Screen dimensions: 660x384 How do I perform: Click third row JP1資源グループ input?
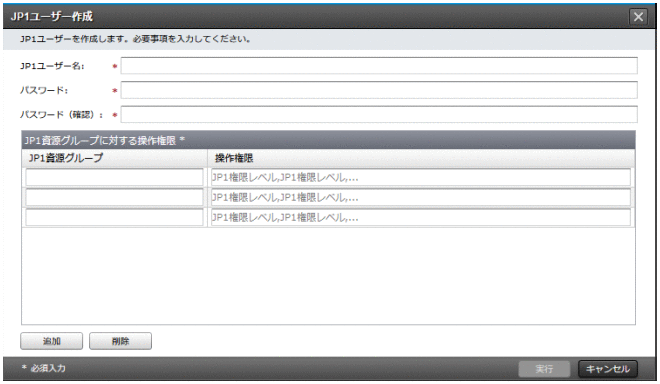114,218
